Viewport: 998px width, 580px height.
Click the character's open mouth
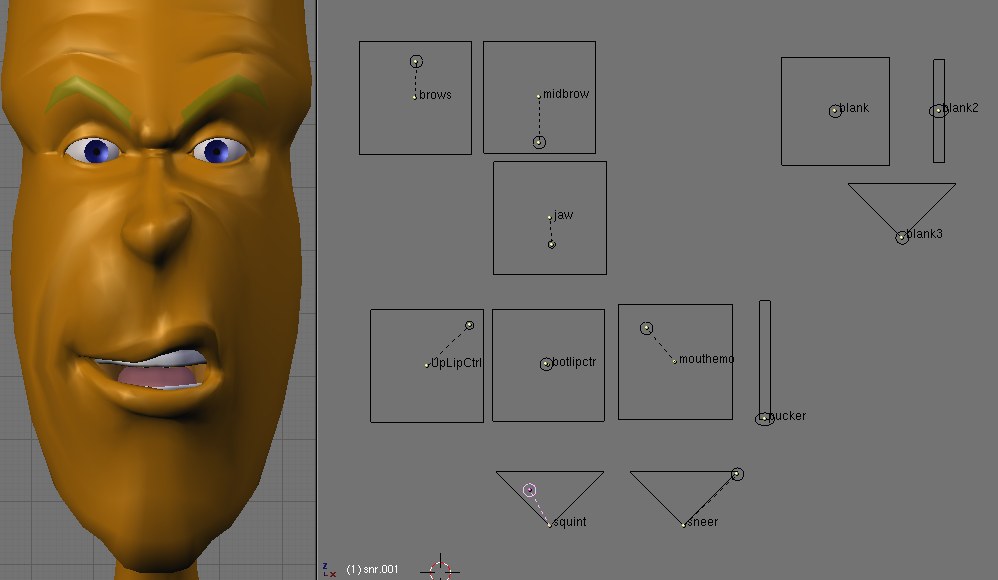[x=151, y=369]
